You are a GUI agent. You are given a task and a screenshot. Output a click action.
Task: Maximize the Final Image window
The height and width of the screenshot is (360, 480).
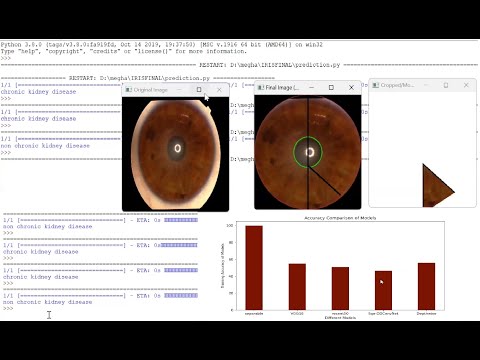pos(331,87)
